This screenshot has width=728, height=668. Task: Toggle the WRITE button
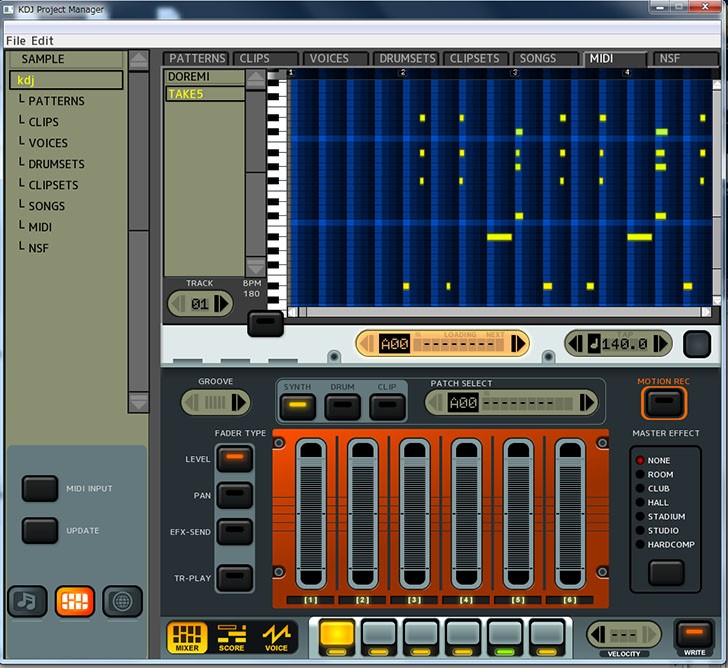694,635
